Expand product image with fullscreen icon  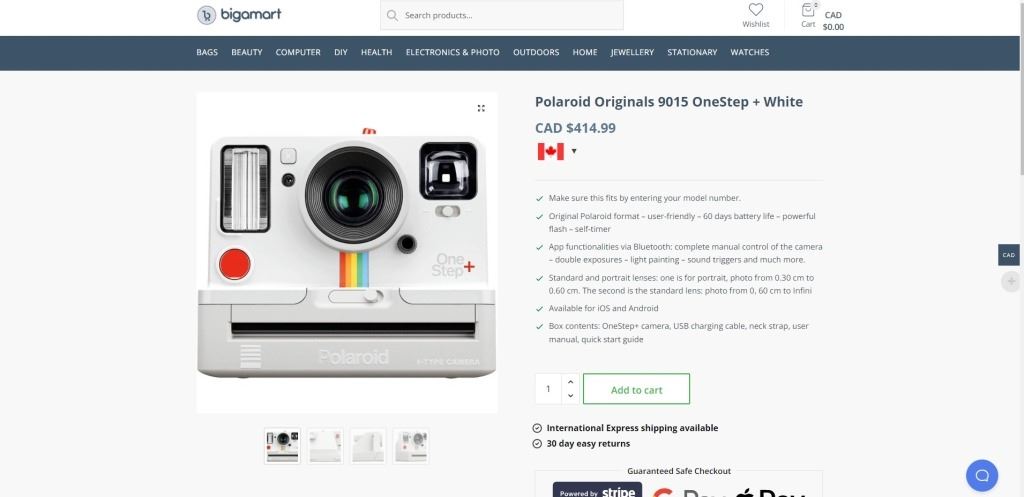tap(481, 108)
